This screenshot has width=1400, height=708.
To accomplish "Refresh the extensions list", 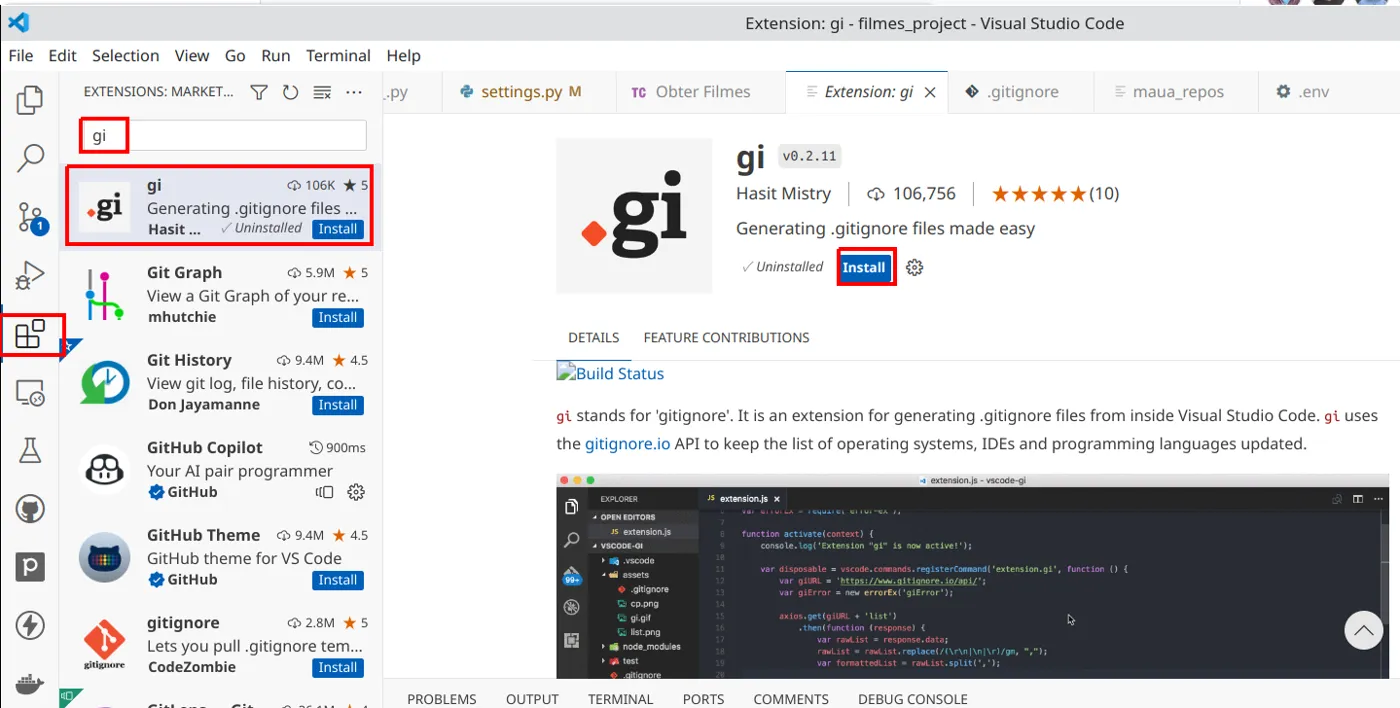I will pyautogui.click(x=290, y=92).
